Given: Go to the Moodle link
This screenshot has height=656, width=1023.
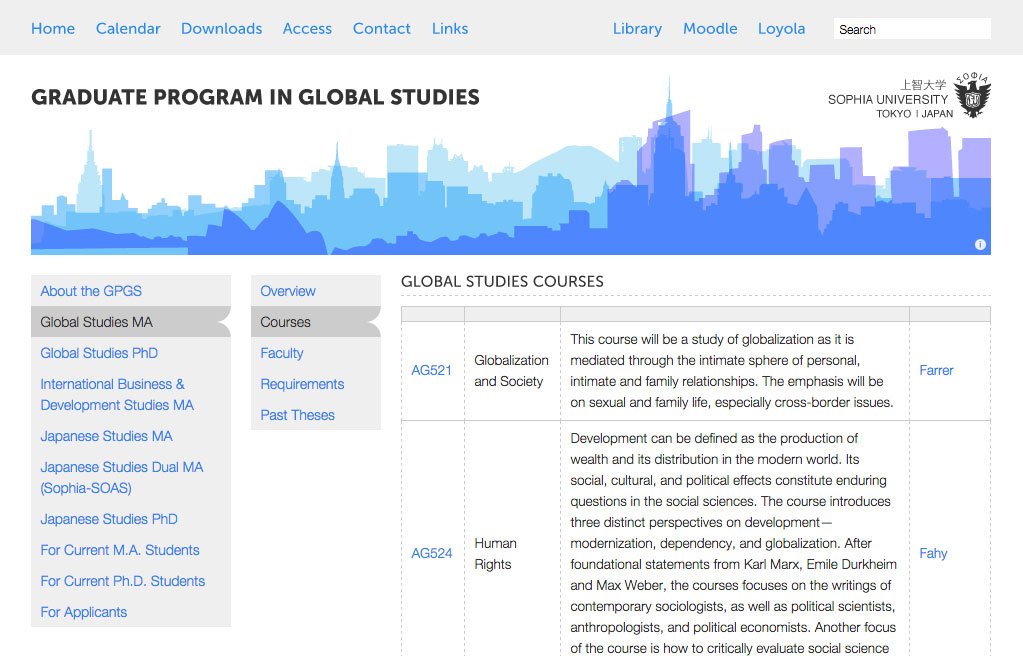Looking at the screenshot, I should tap(710, 29).
